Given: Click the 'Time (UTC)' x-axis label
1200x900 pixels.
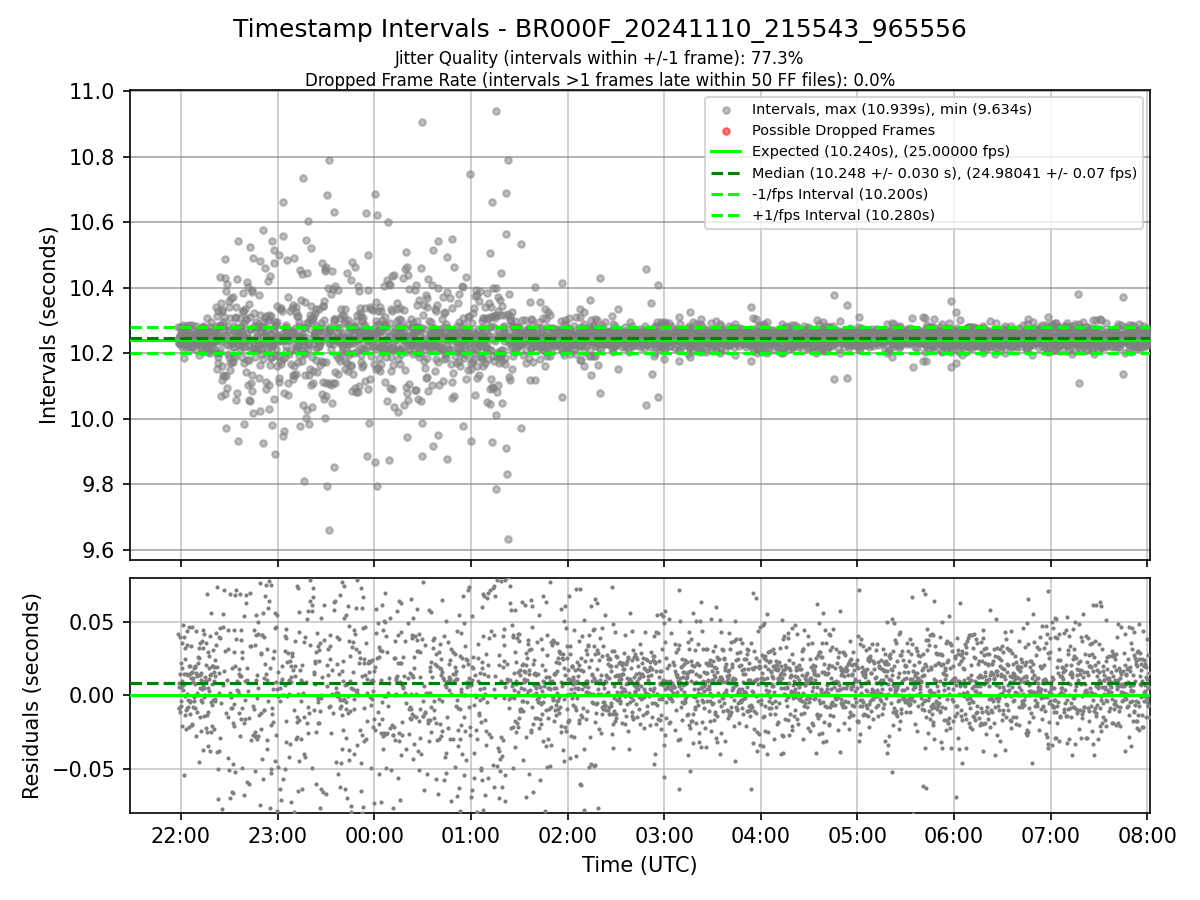Looking at the screenshot, I should [x=640, y=865].
